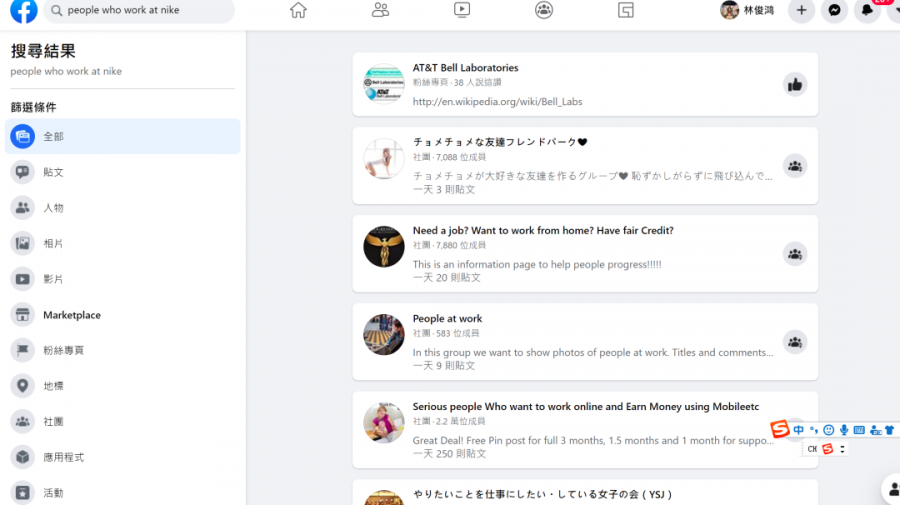Click the http://en.wikipedia.org/wiki/Bell_Labs text
Viewport: 900px width, 505px height.
click(x=497, y=102)
